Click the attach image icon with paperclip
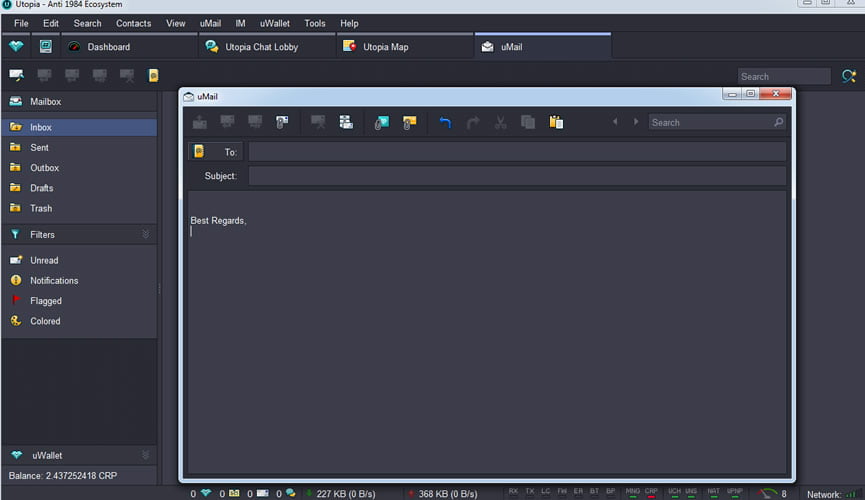 click(381, 122)
